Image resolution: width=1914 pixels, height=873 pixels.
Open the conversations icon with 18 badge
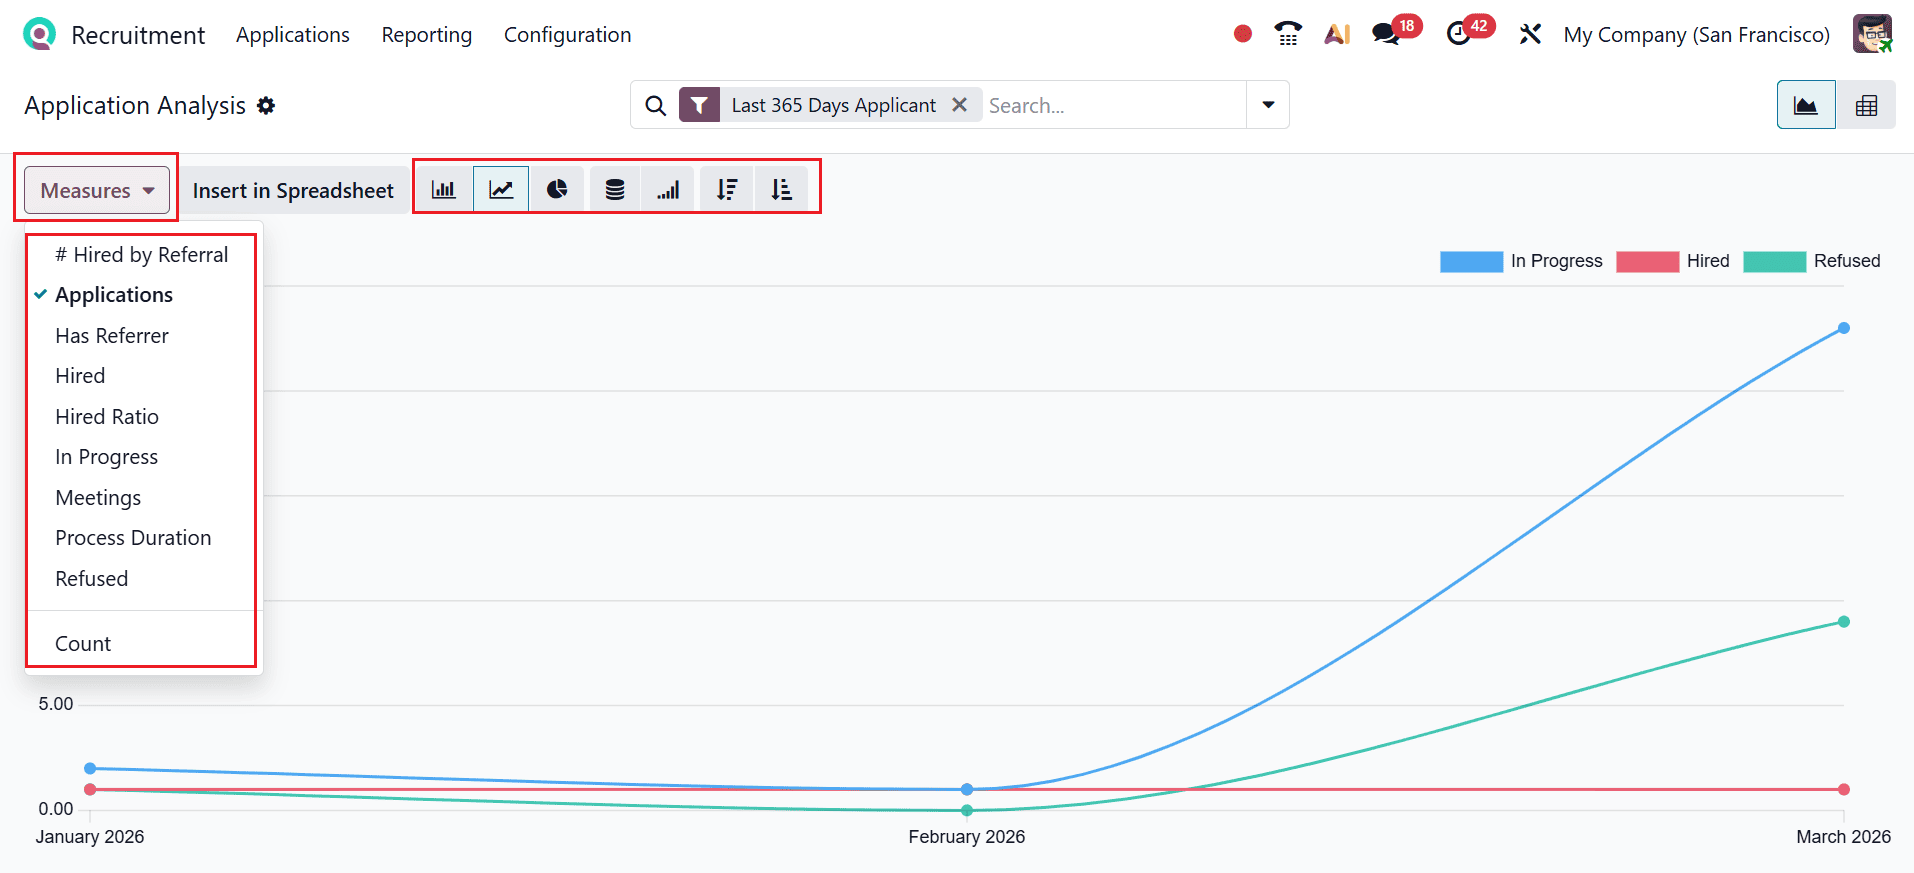1386,34
